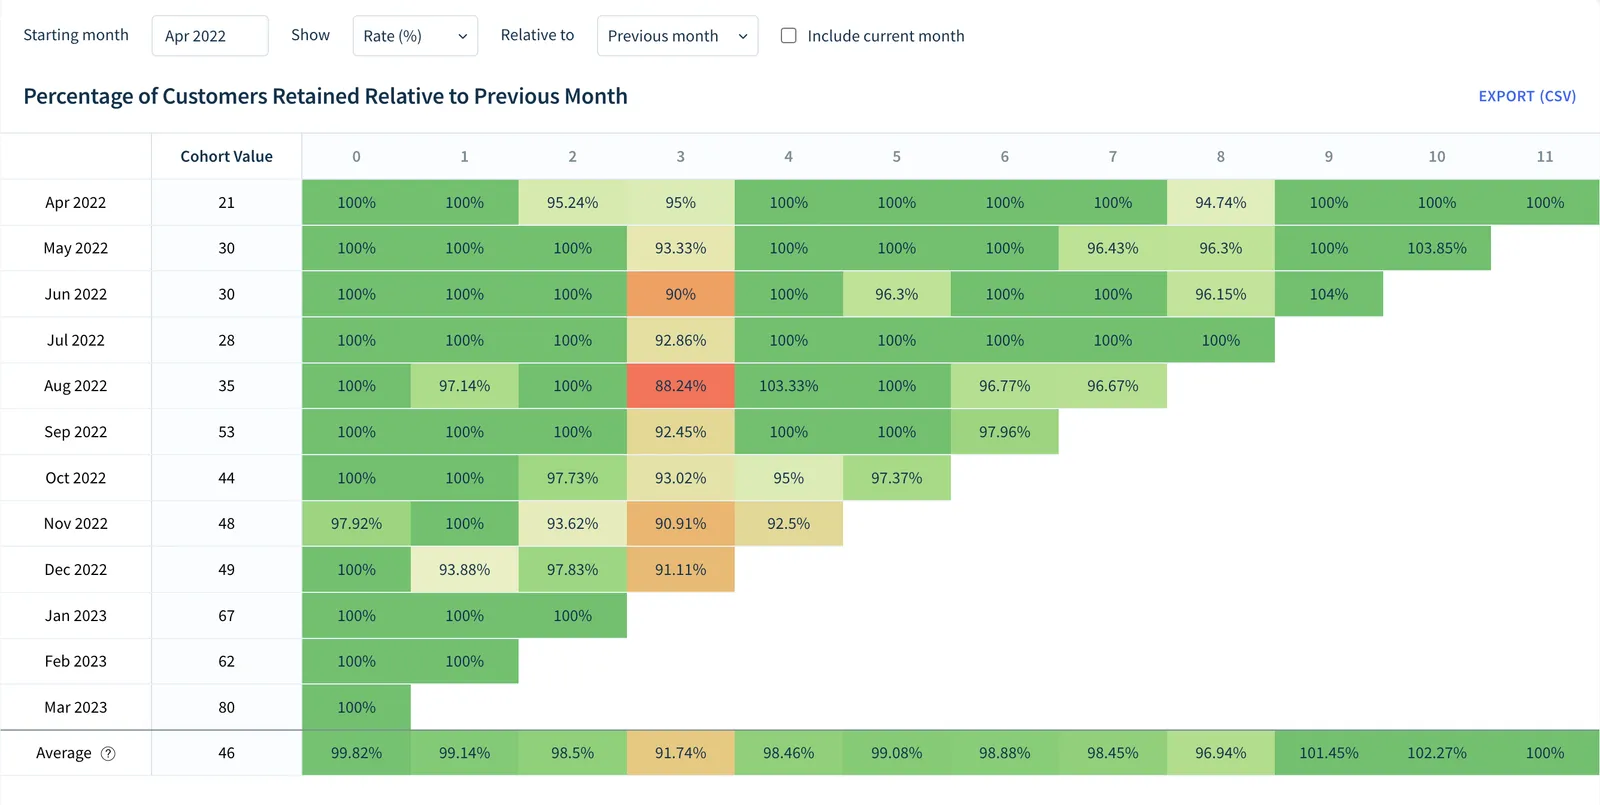
Task: Enable the Include current month checkbox
Action: coord(788,35)
